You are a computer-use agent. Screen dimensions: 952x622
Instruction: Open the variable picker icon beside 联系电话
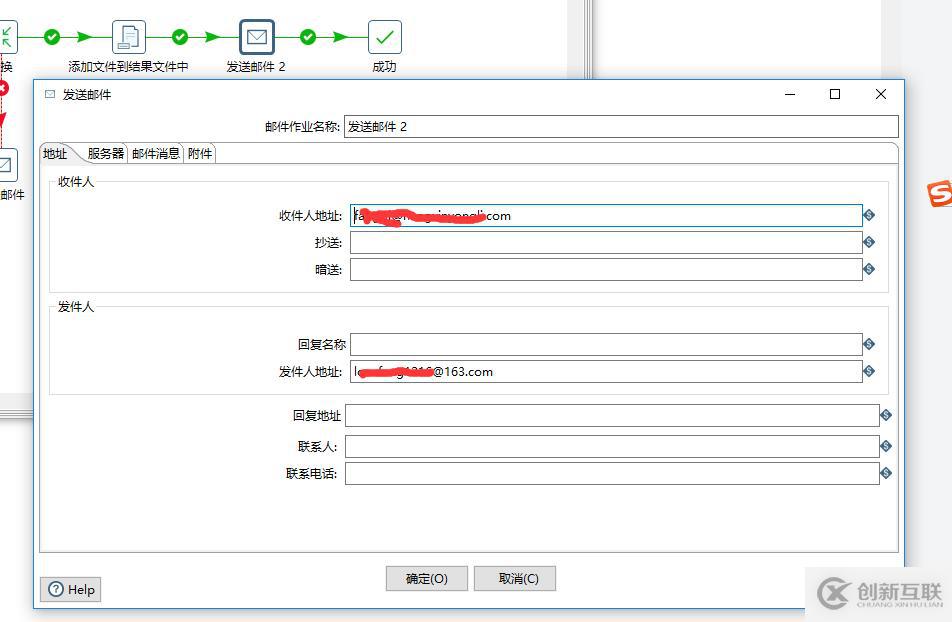885,472
